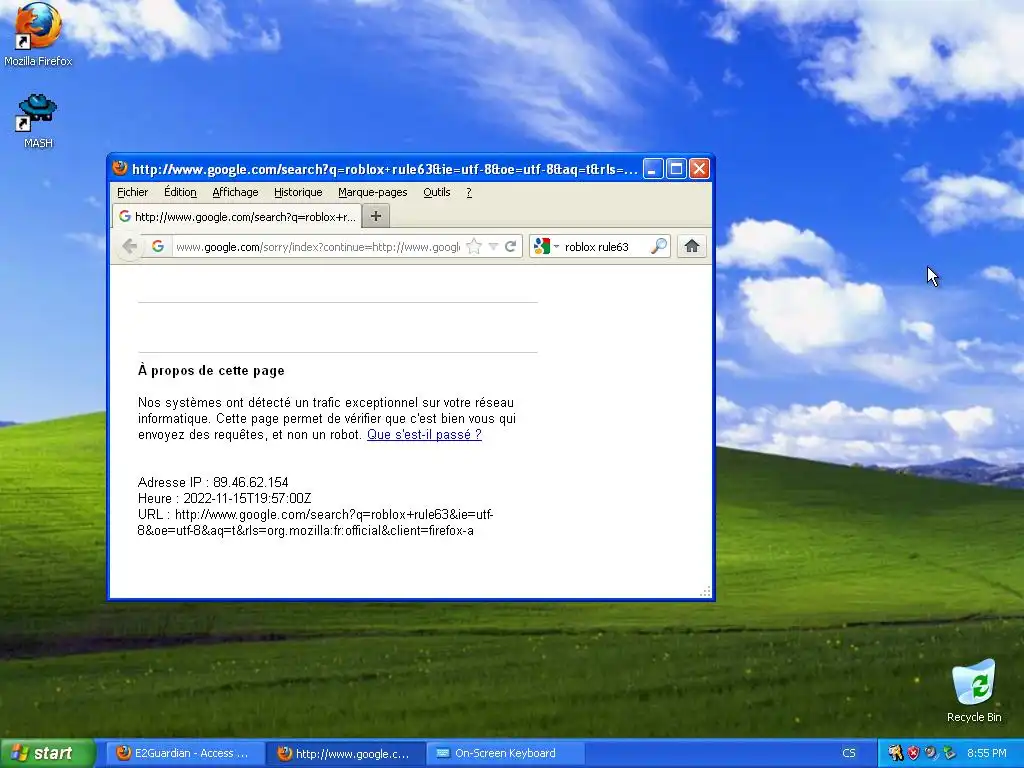Open a new tab with the plus button
This screenshot has height=768, width=1024.
[x=376, y=216]
